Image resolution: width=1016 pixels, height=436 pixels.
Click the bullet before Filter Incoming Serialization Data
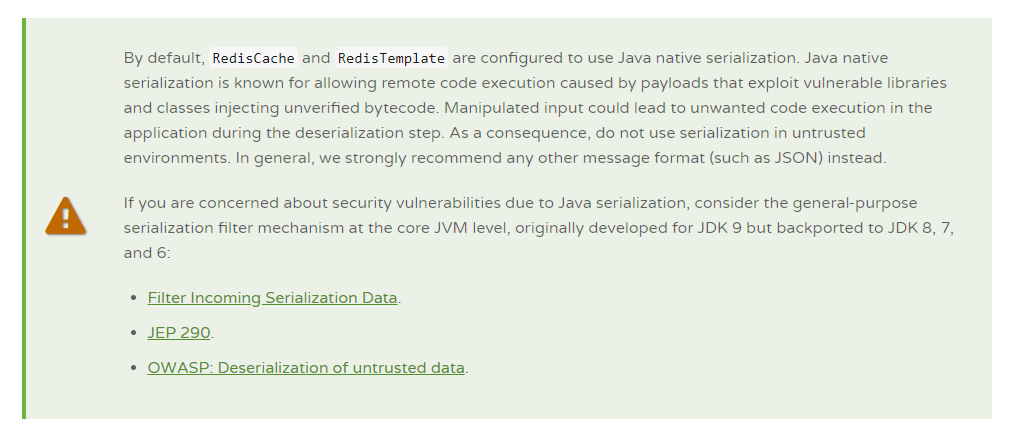point(134,299)
